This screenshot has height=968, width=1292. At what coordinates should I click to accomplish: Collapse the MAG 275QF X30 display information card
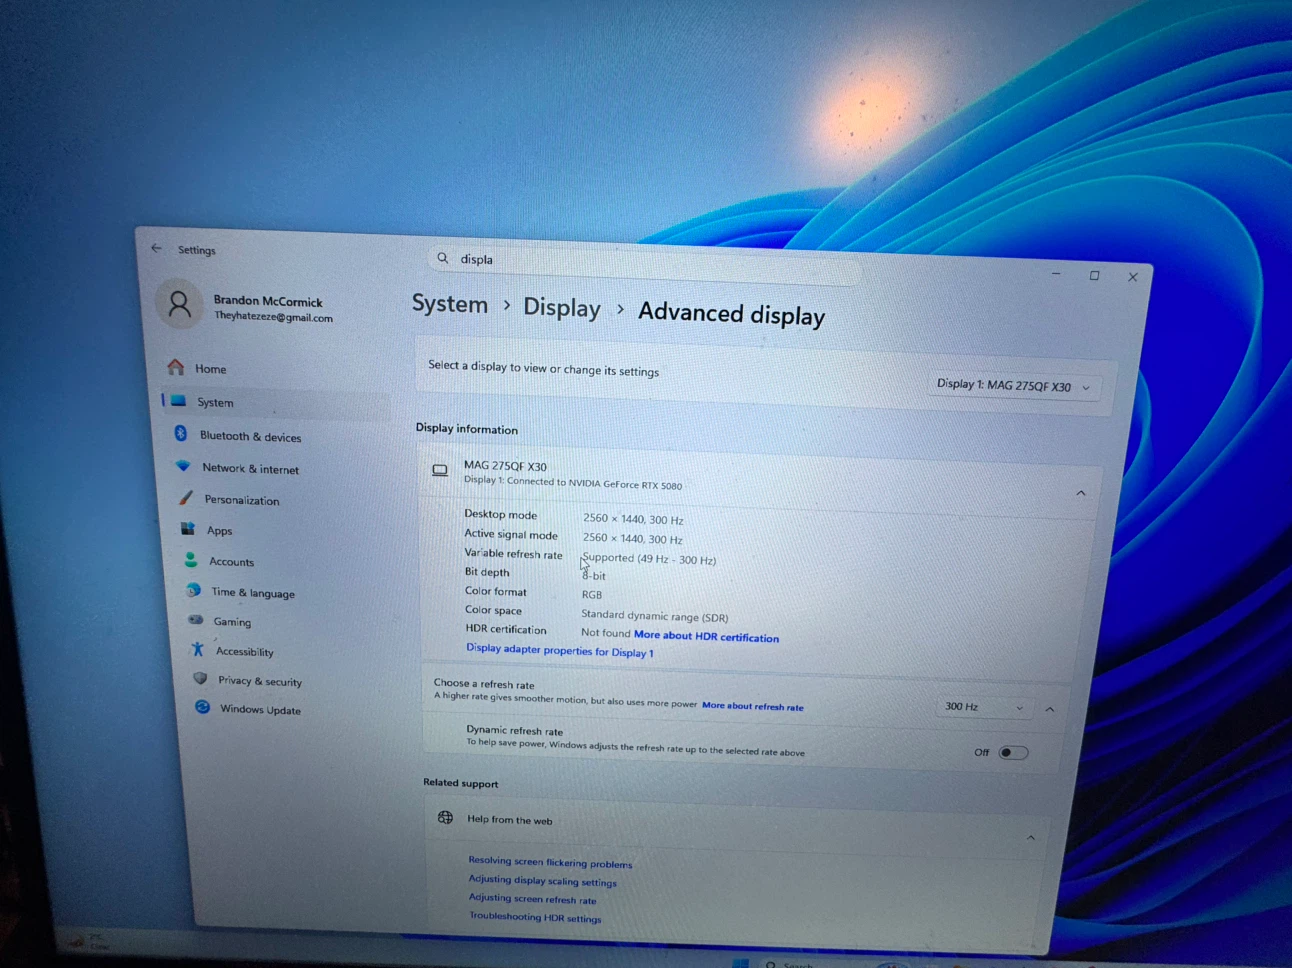(x=1081, y=493)
